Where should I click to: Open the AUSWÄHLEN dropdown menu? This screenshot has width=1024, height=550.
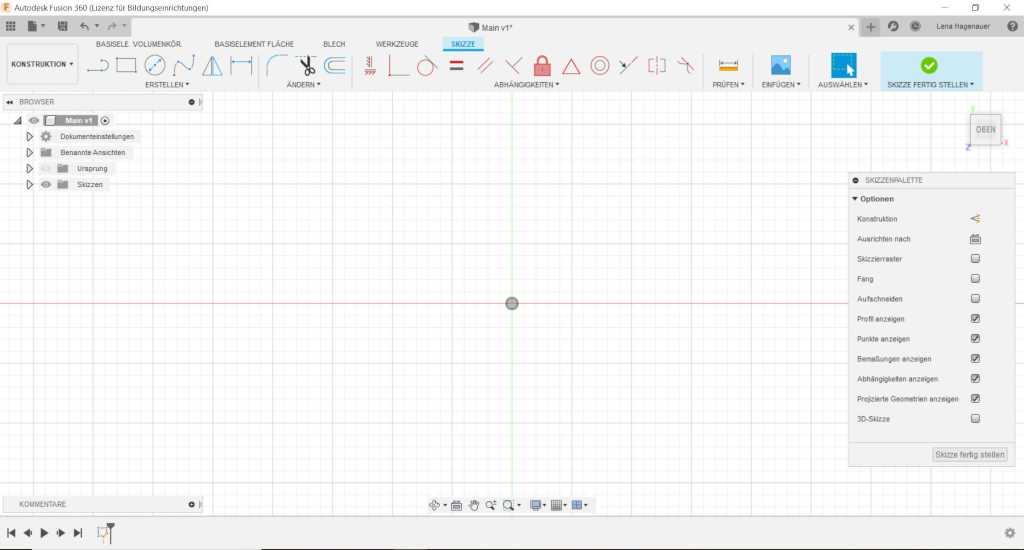pos(843,85)
